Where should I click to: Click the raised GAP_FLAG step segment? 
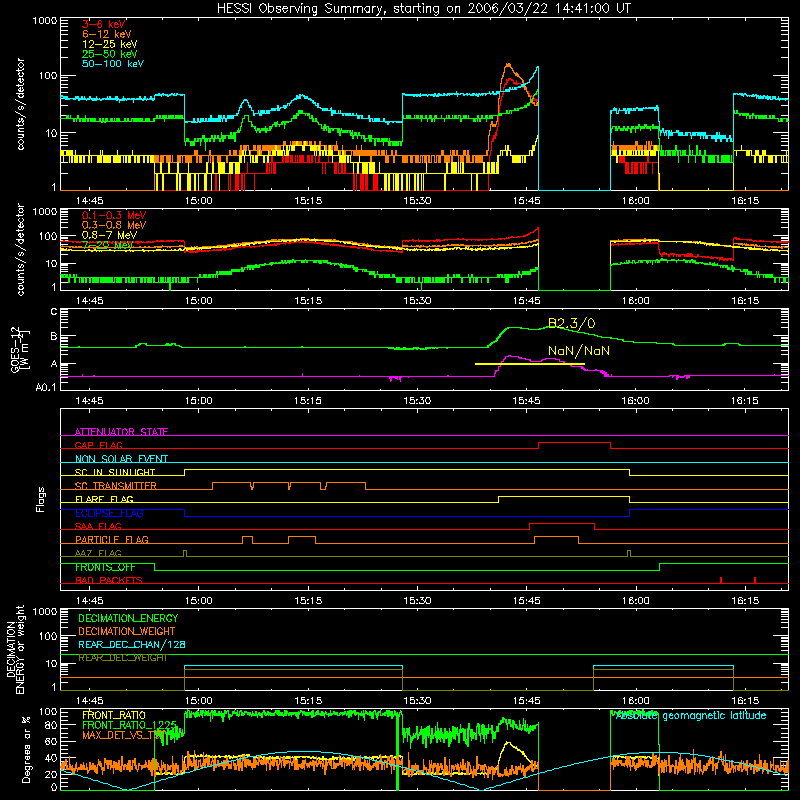click(574, 443)
